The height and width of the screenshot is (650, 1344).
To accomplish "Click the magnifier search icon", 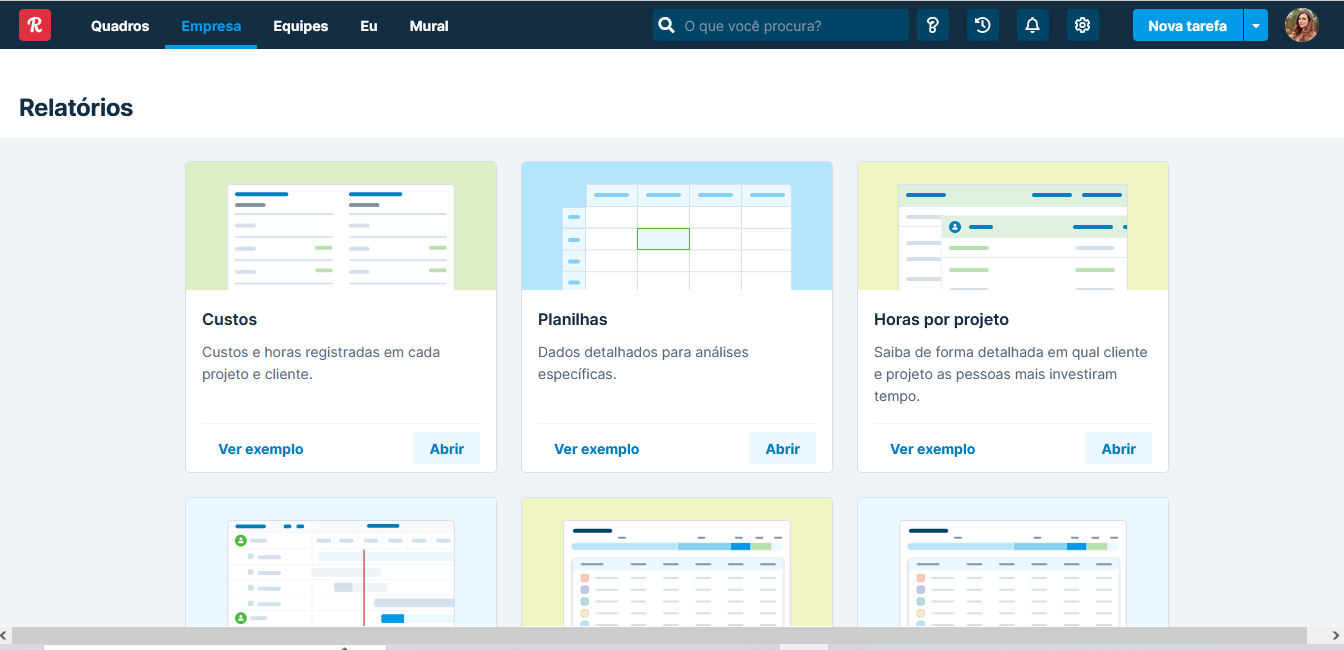I will coord(667,25).
